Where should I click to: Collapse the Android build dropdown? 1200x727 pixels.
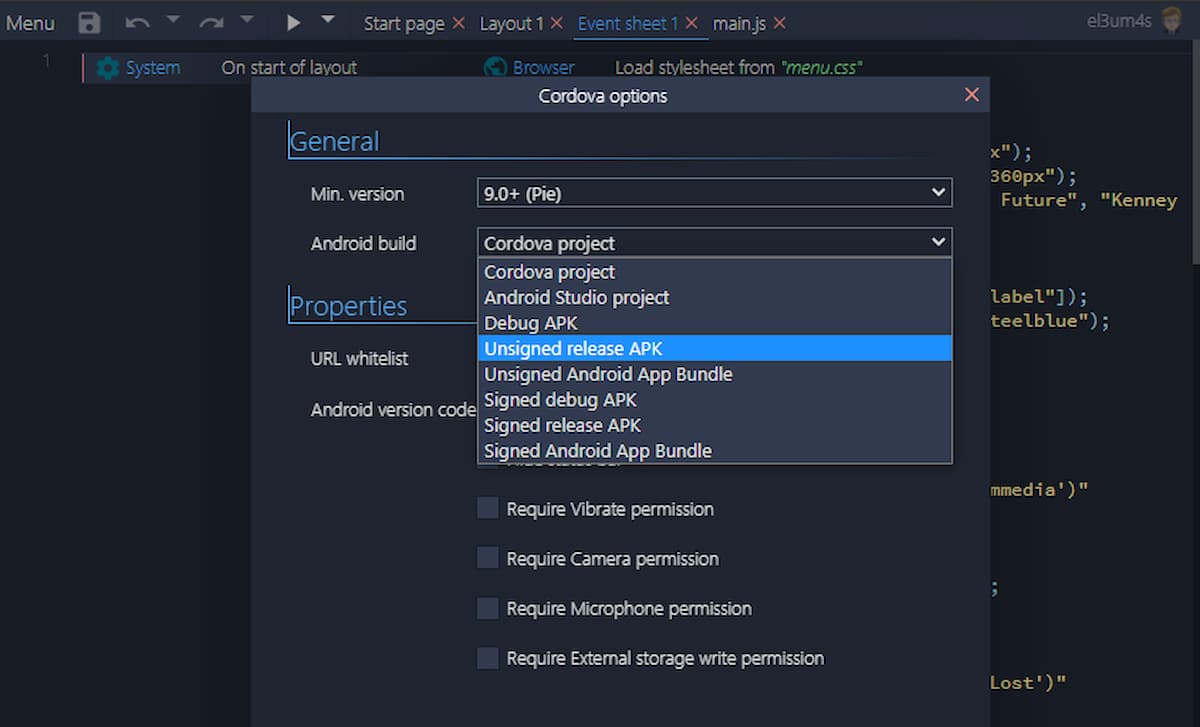pos(714,242)
